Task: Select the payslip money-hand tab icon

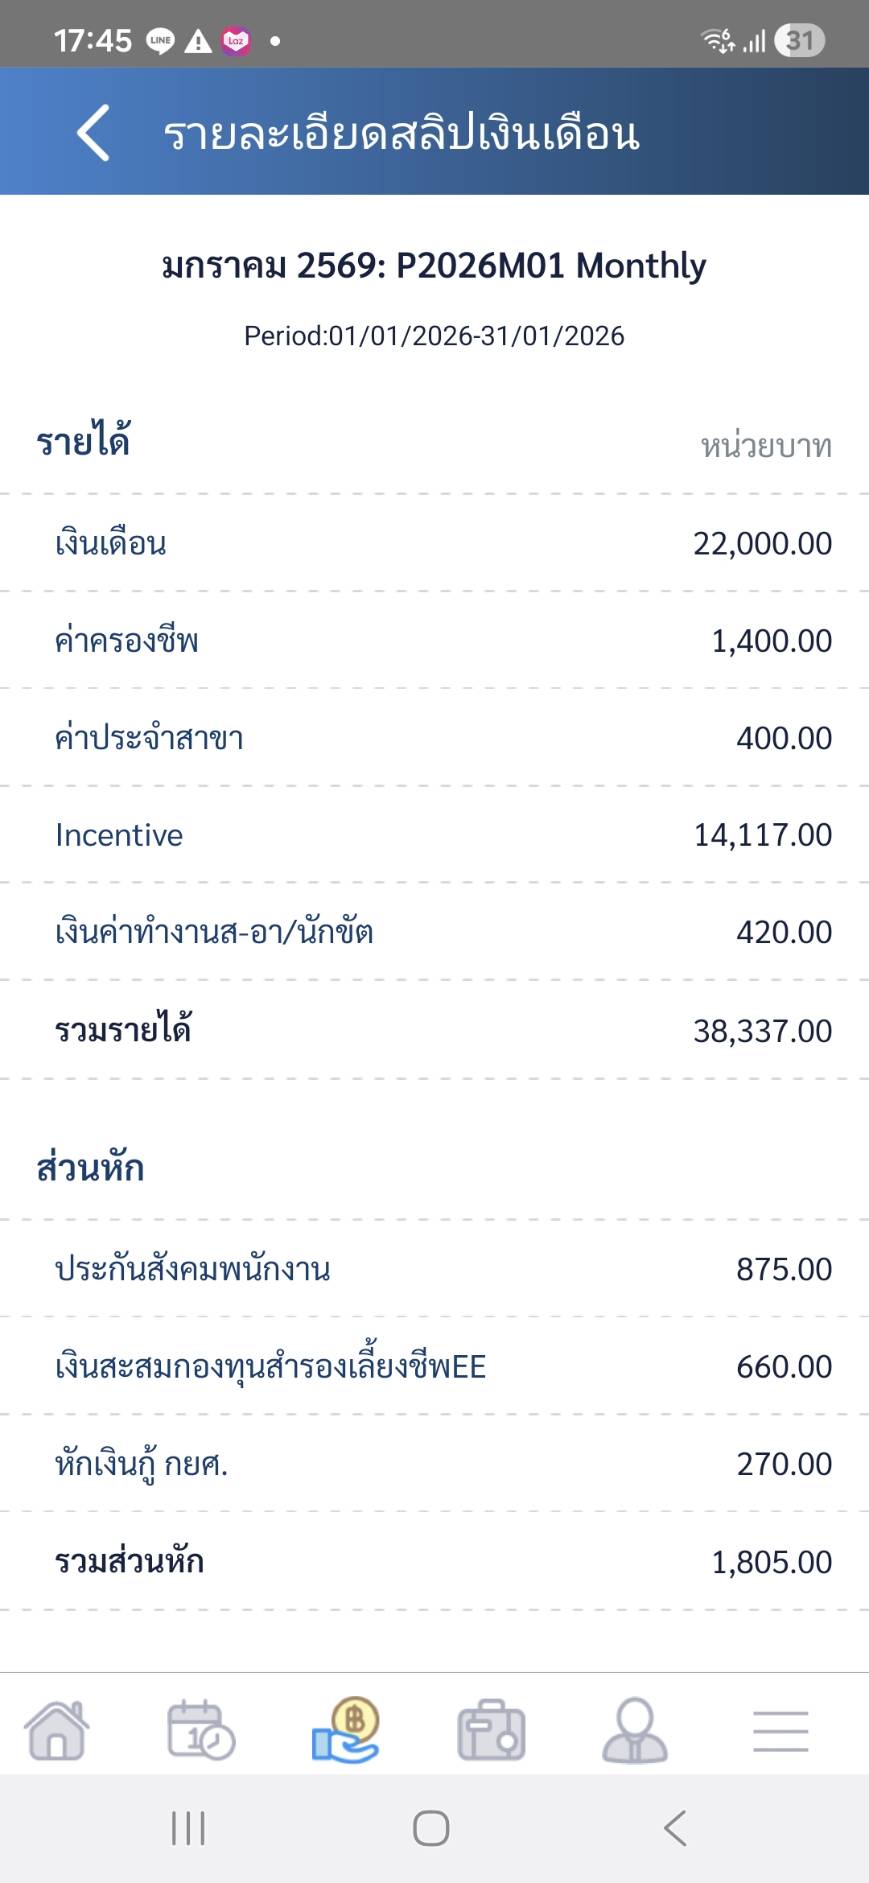Action: click(346, 1730)
